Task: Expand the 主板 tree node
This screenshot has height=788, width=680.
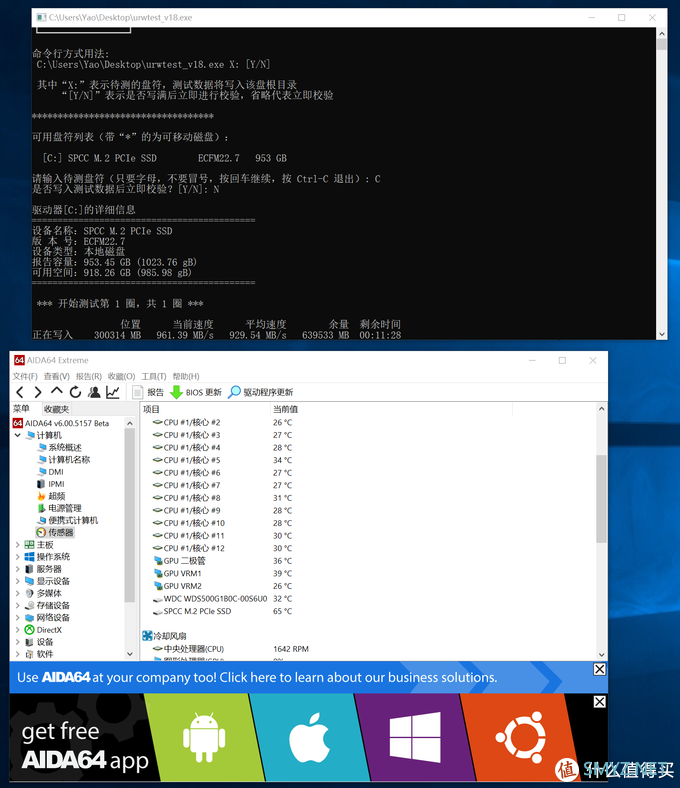Action: pos(18,545)
